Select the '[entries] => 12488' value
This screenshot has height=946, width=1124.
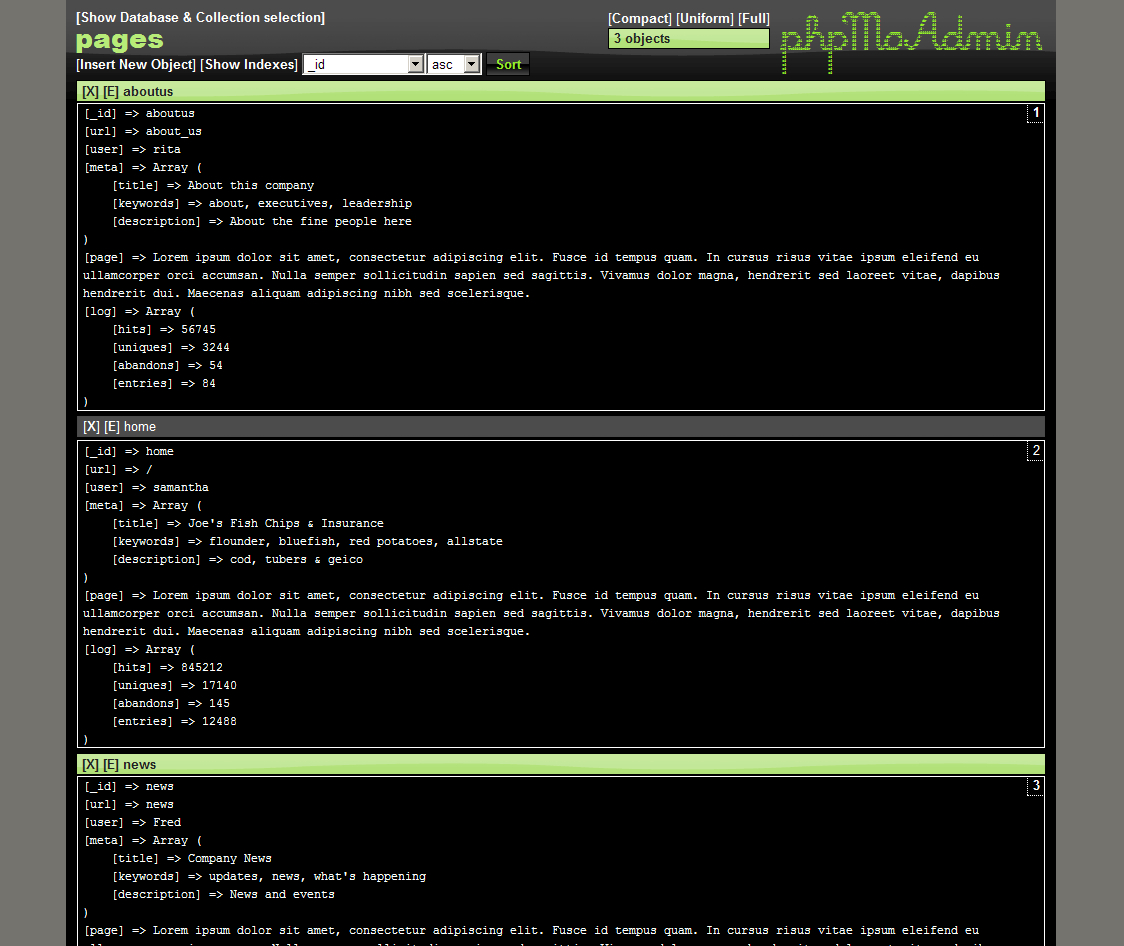(x=175, y=722)
